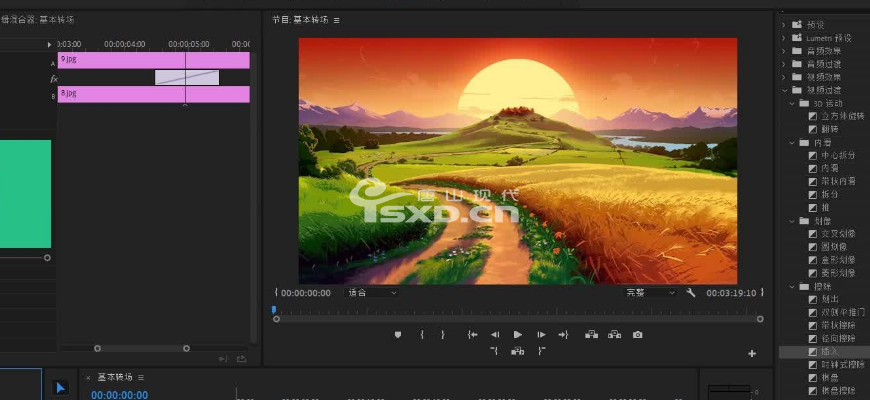Open the button editor plus icon
This screenshot has width=870, height=400.
pyautogui.click(x=752, y=353)
